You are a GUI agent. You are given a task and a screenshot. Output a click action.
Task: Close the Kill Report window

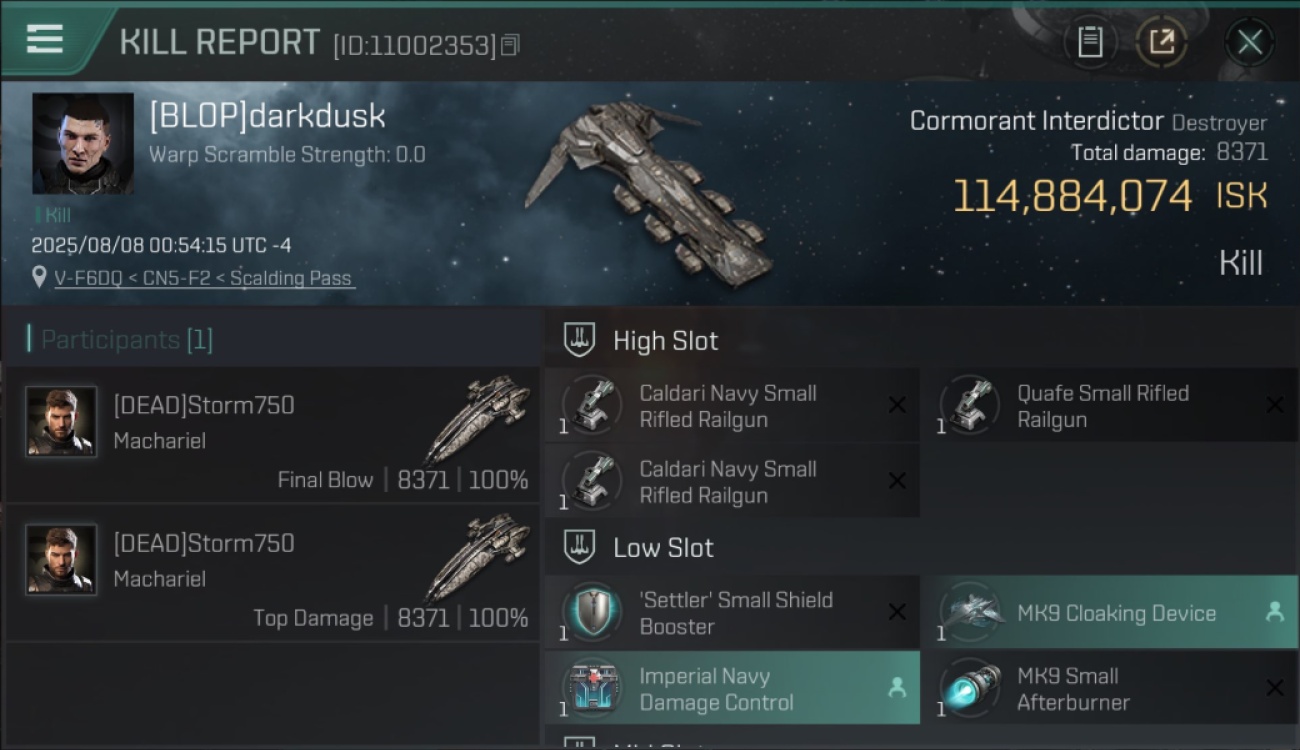pos(1249,42)
